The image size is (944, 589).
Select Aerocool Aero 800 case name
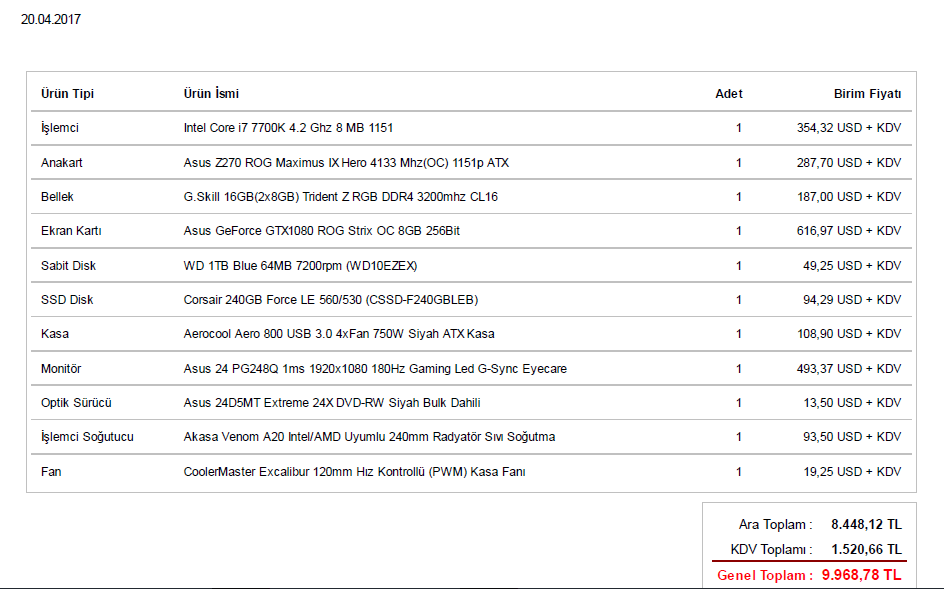pyautogui.click(x=339, y=334)
